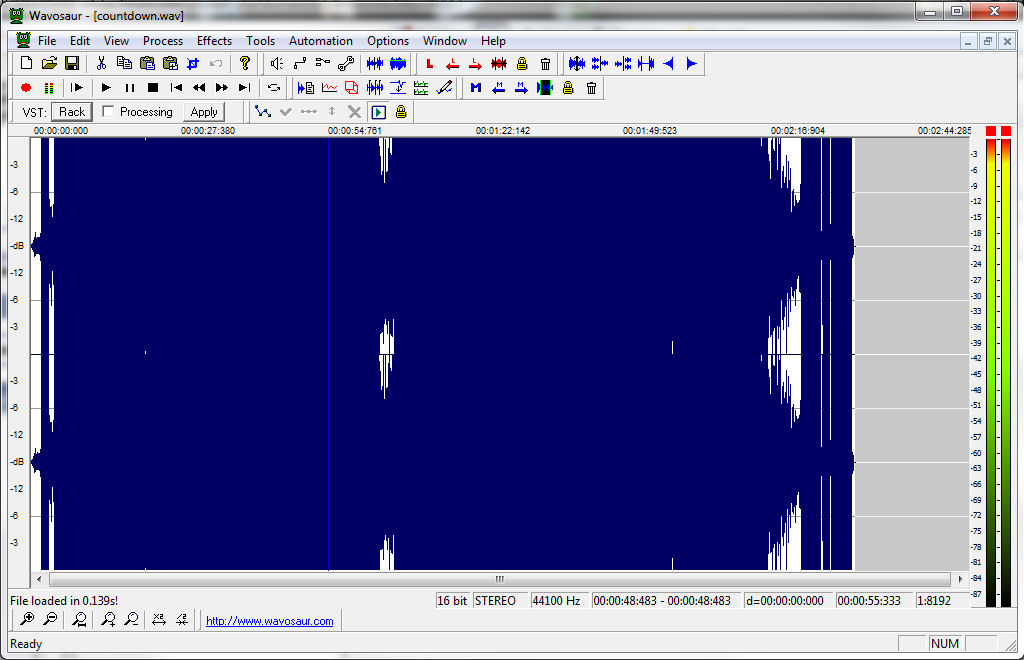Viewport: 1024px width, 660px height.
Task: Rewind with the double left arrow button
Action: coord(199,87)
